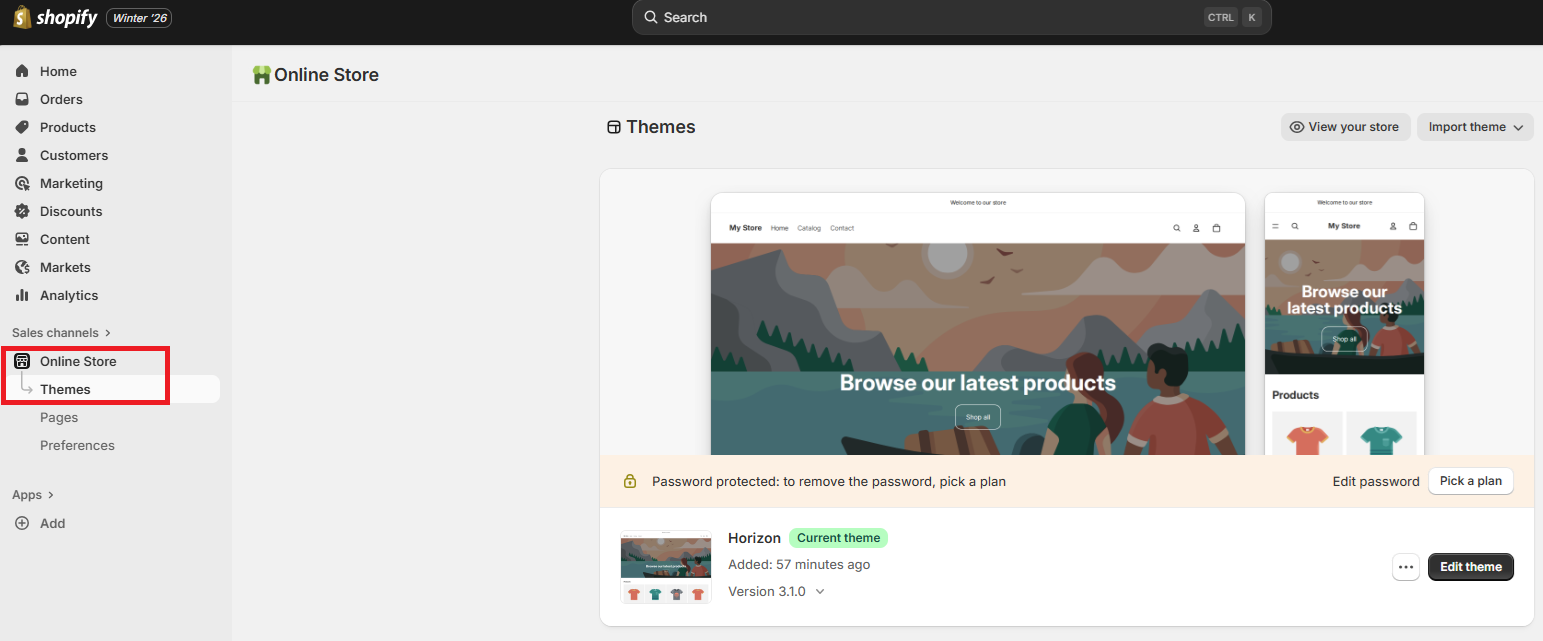The height and width of the screenshot is (641, 1543).
Task: Click the Content image icon
Action: pyautogui.click(x=22, y=239)
